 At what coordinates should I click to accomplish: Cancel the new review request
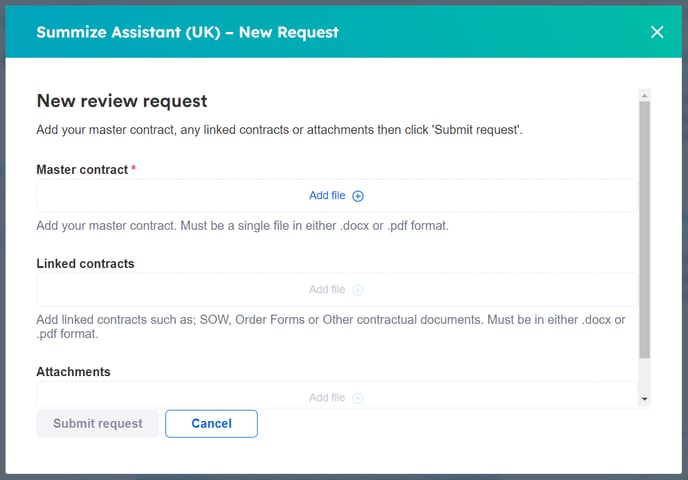[x=211, y=424]
